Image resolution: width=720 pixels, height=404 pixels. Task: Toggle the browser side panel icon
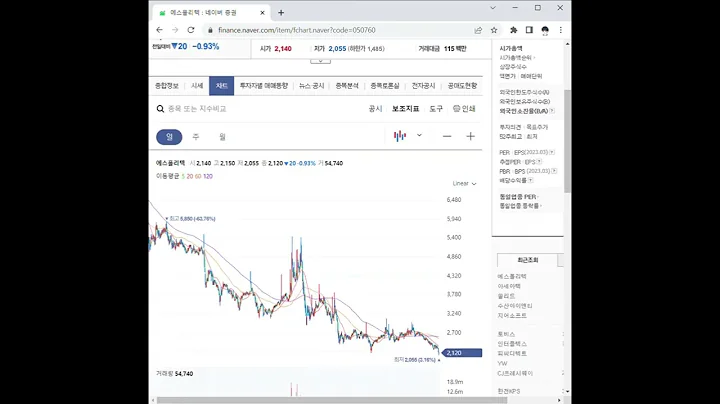tap(529, 30)
